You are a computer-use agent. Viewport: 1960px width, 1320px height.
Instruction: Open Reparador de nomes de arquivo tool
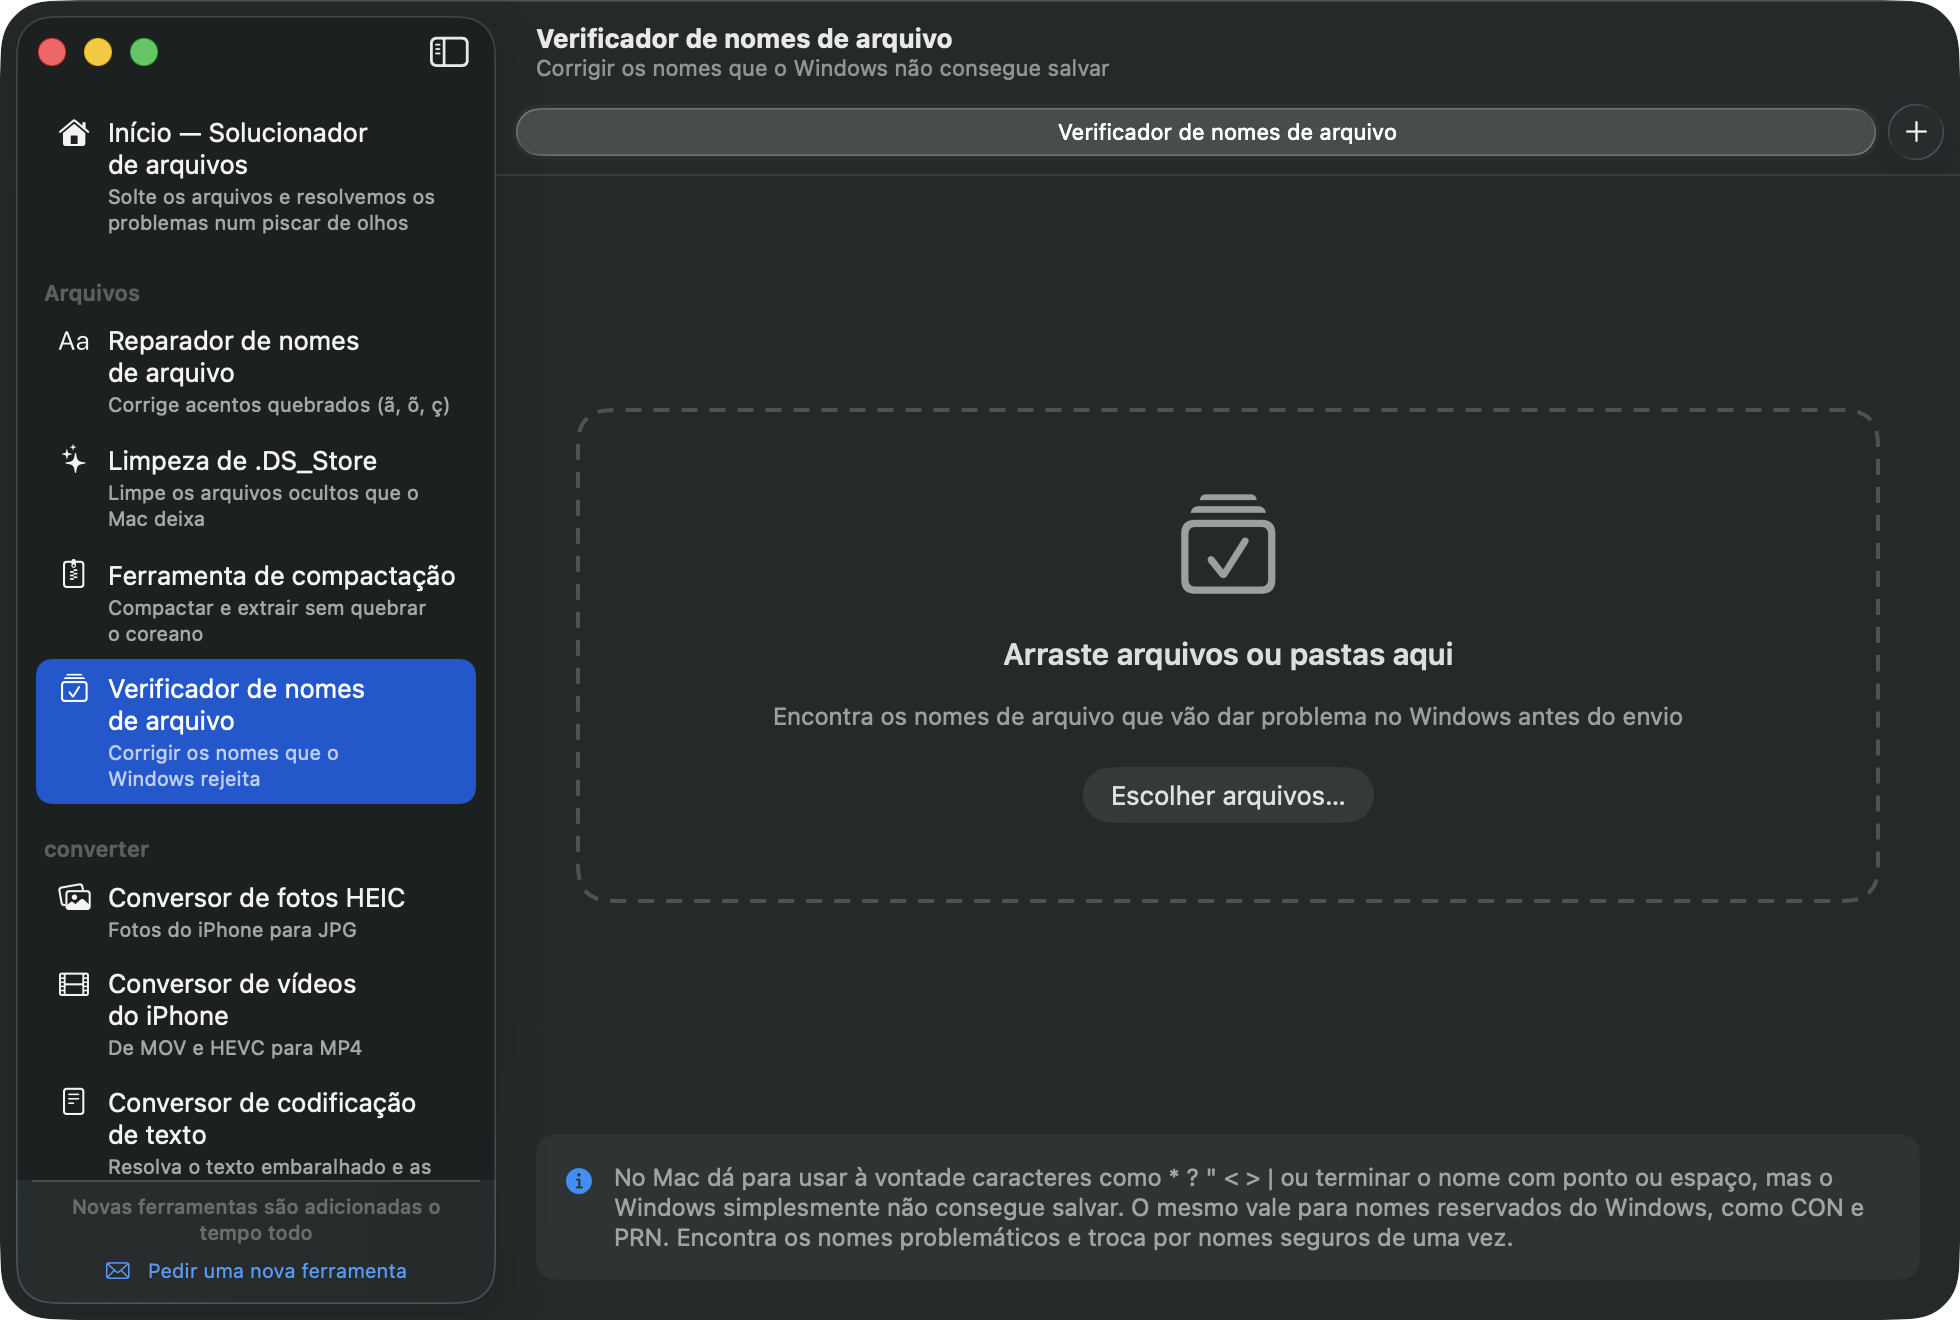pos(256,372)
